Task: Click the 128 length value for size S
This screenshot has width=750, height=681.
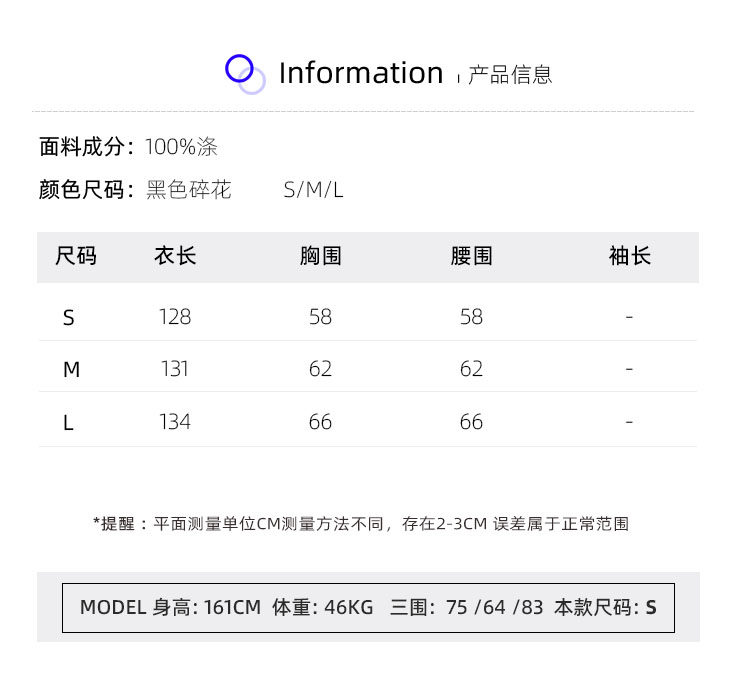Action: tap(175, 317)
